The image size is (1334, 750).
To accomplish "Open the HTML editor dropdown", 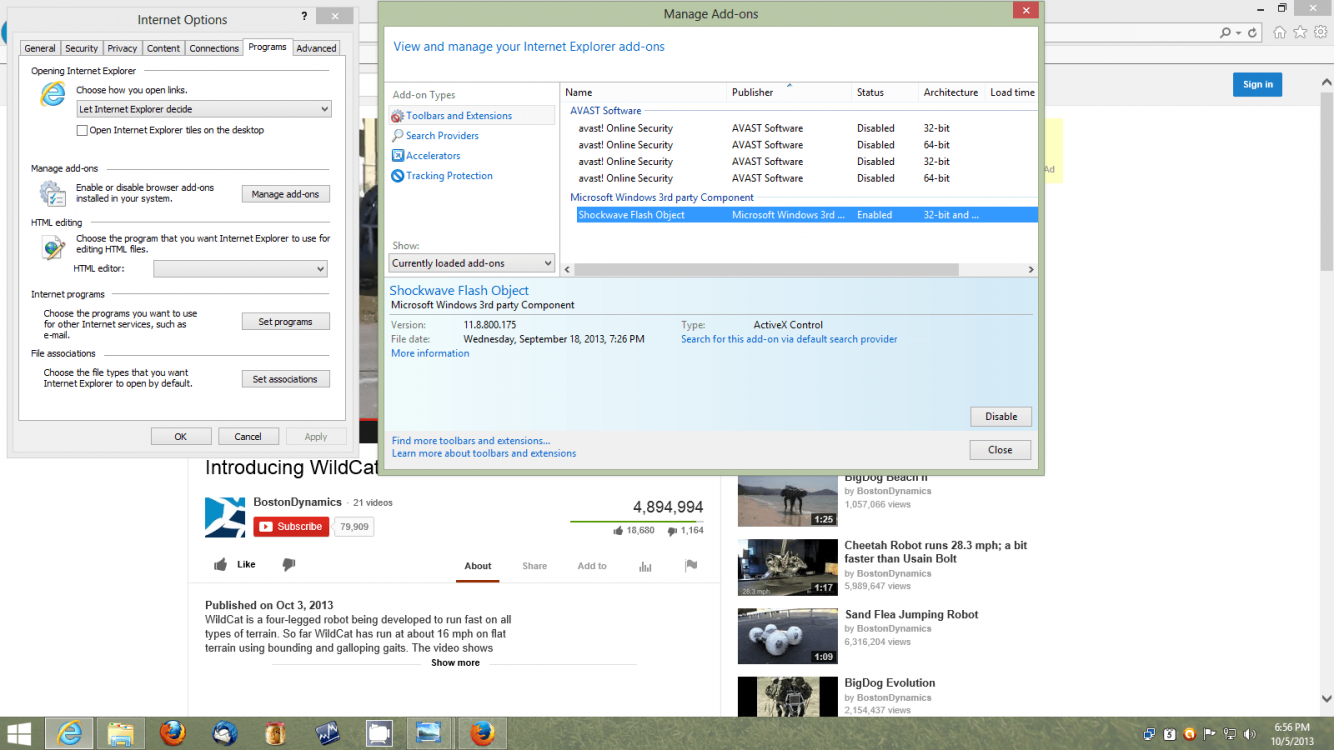I will 240,269.
